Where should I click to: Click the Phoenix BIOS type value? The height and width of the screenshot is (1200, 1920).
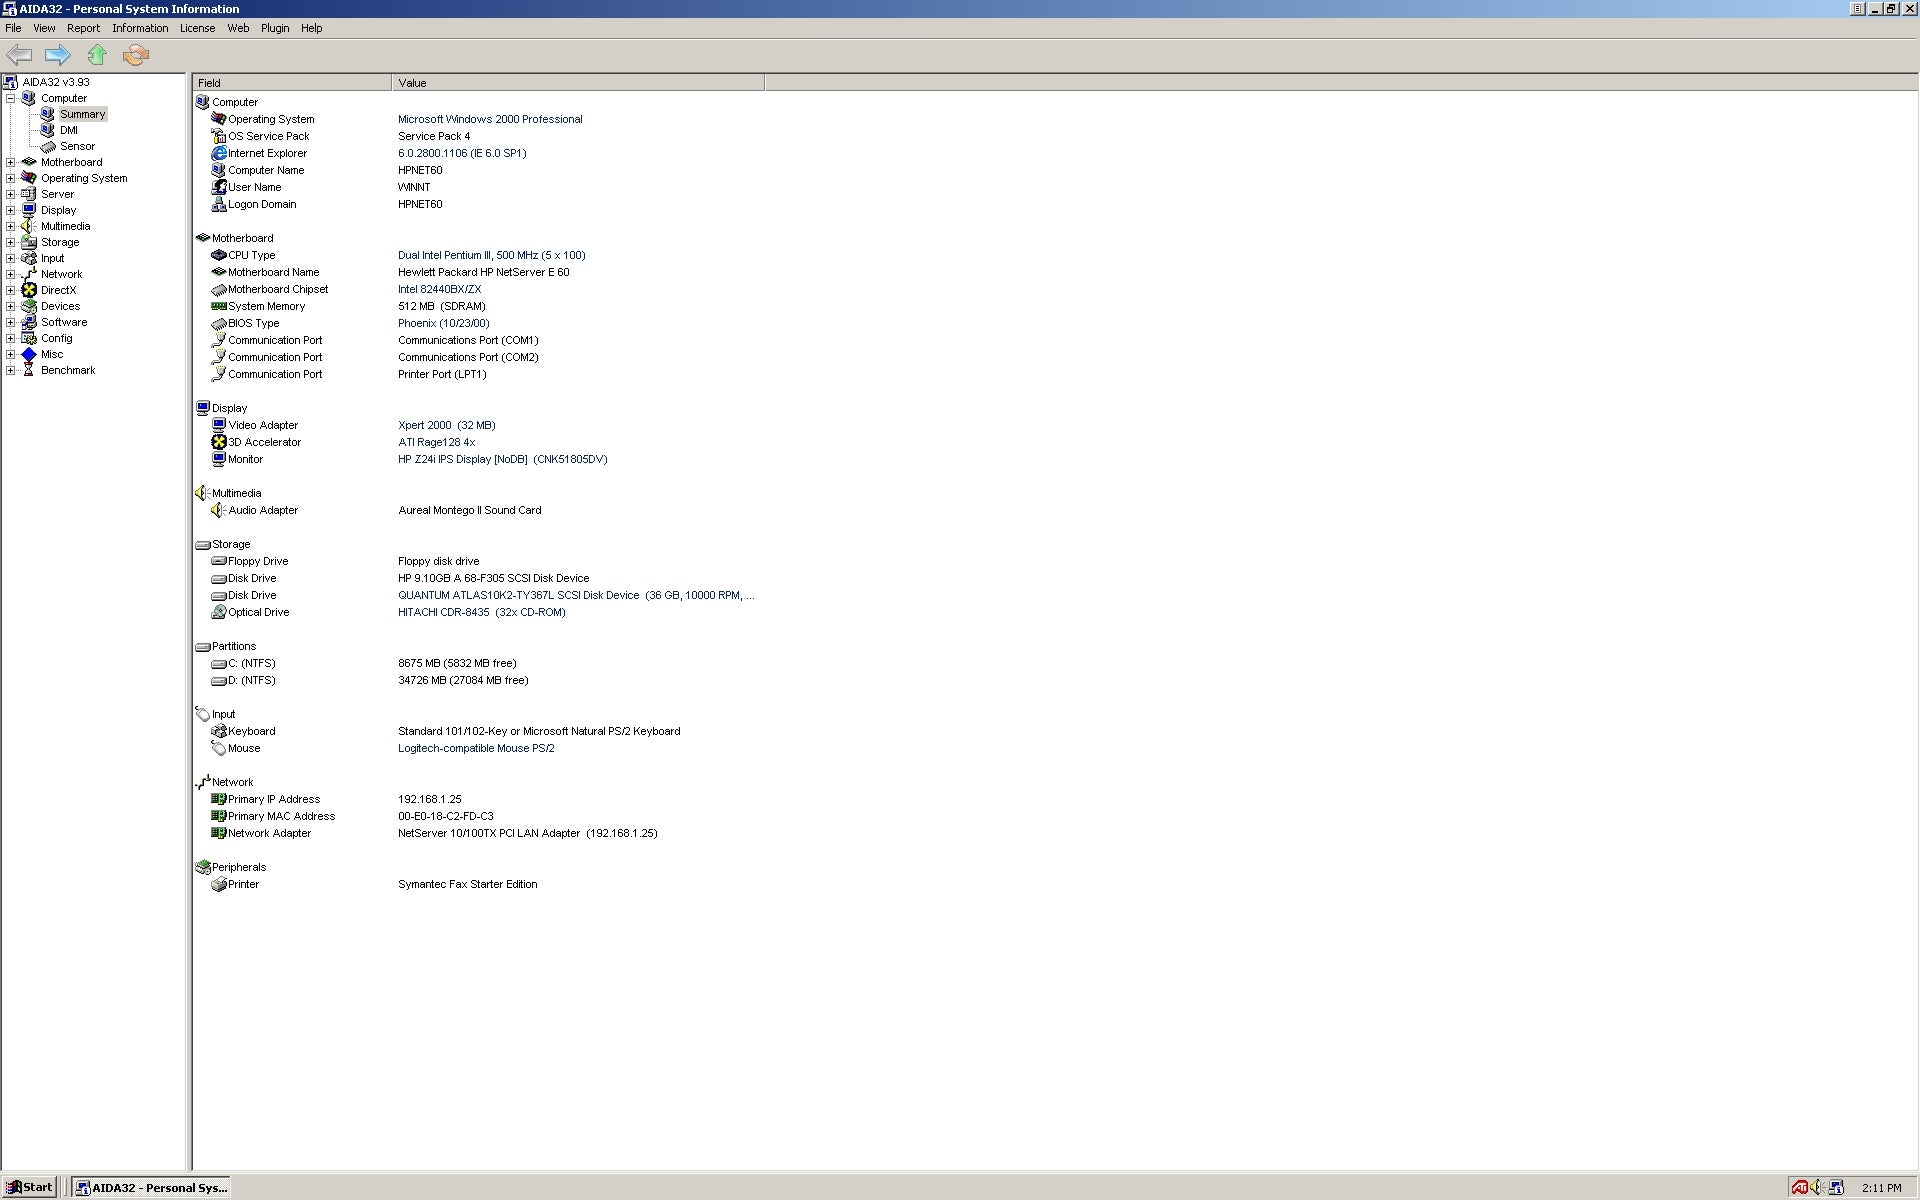tap(444, 323)
